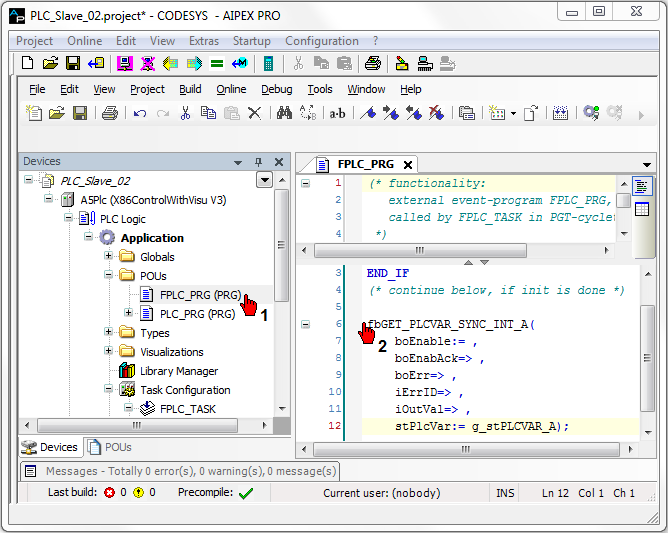Open the Configuration menu in AIPEX bar

pyautogui.click(x=322, y=41)
